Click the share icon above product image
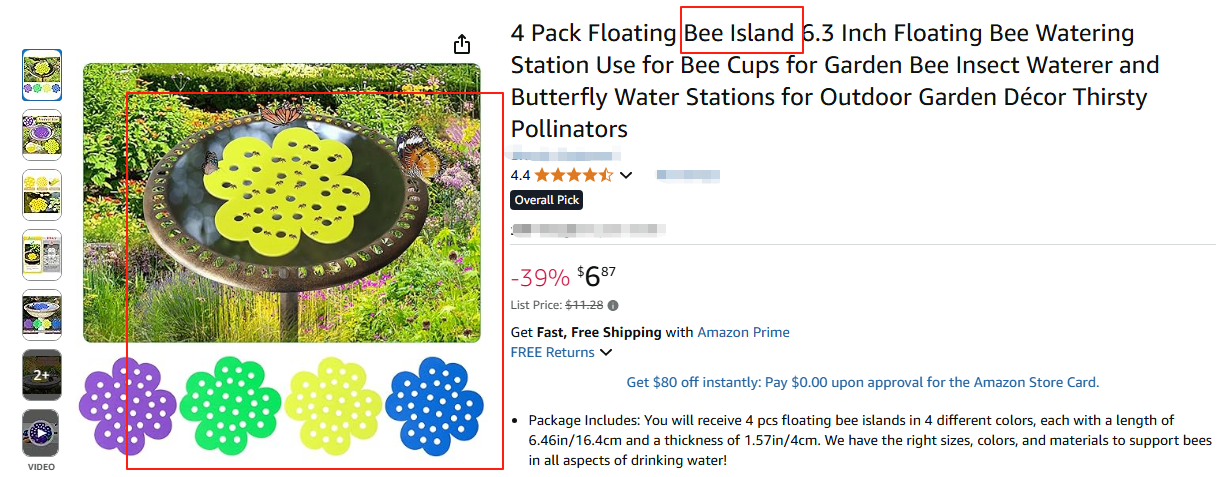 461,44
